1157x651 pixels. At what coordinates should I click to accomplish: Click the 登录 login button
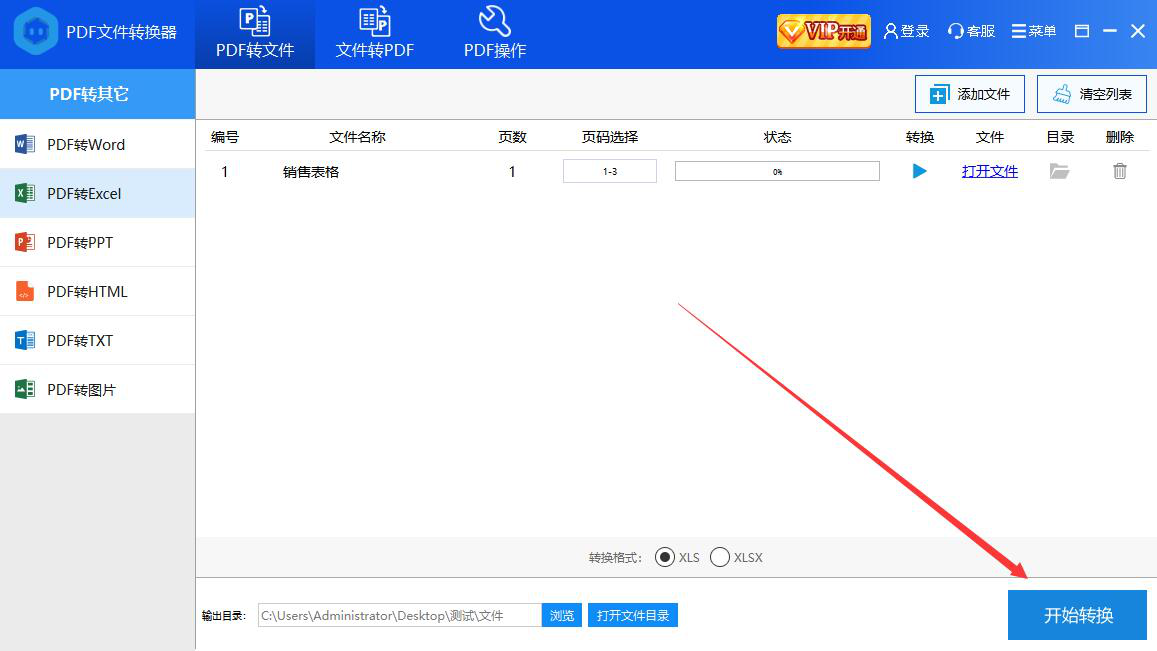click(907, 31)
